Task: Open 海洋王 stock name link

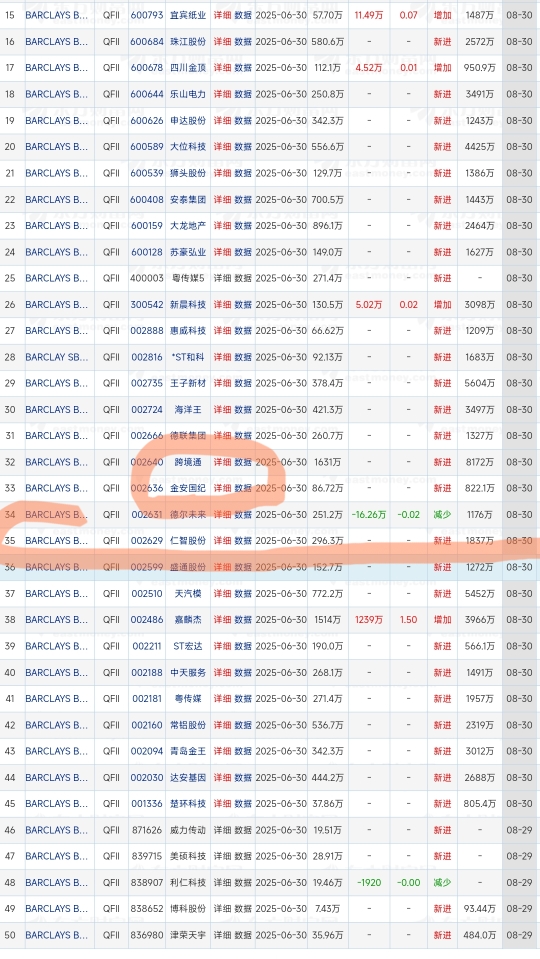Action: [188, 410]
